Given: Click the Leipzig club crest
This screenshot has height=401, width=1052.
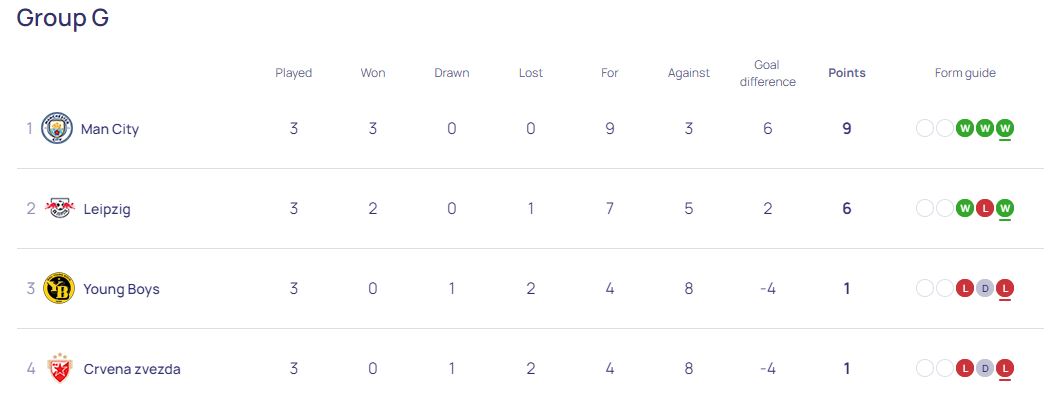Looking at the screenshot, I should pos(60,209).
